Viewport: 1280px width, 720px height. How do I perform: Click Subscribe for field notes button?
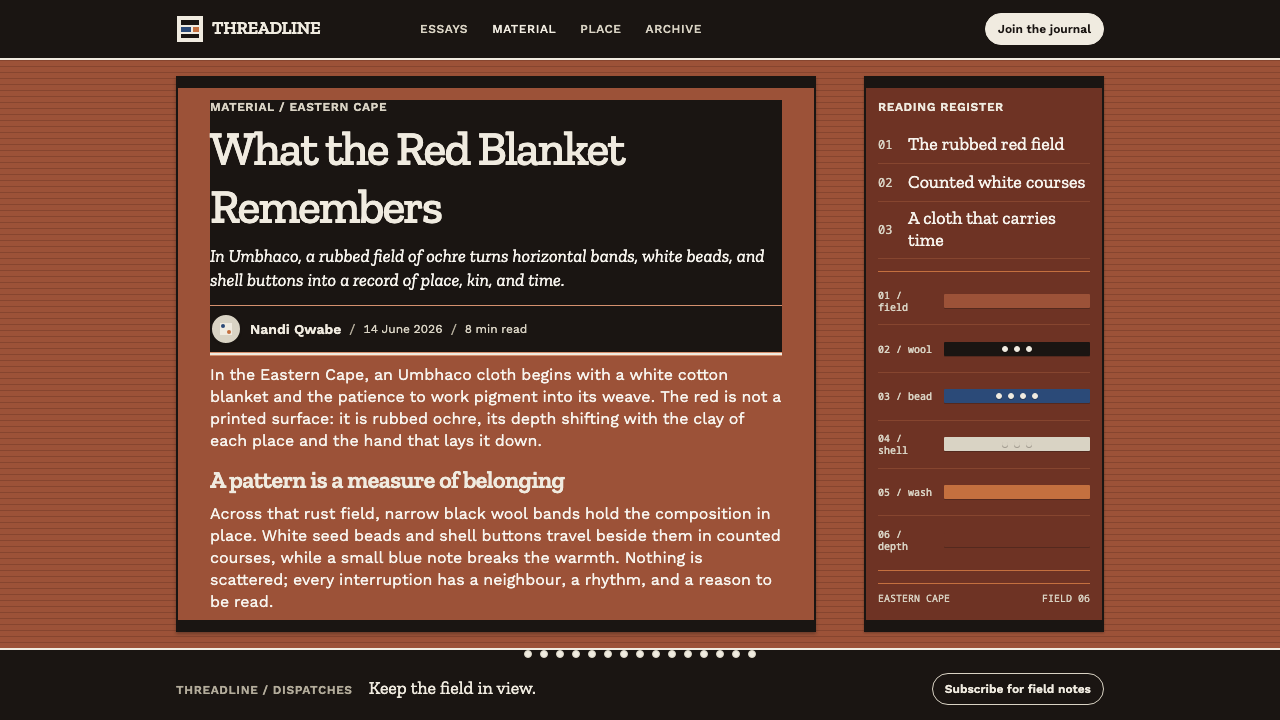tap(1018, 689)
